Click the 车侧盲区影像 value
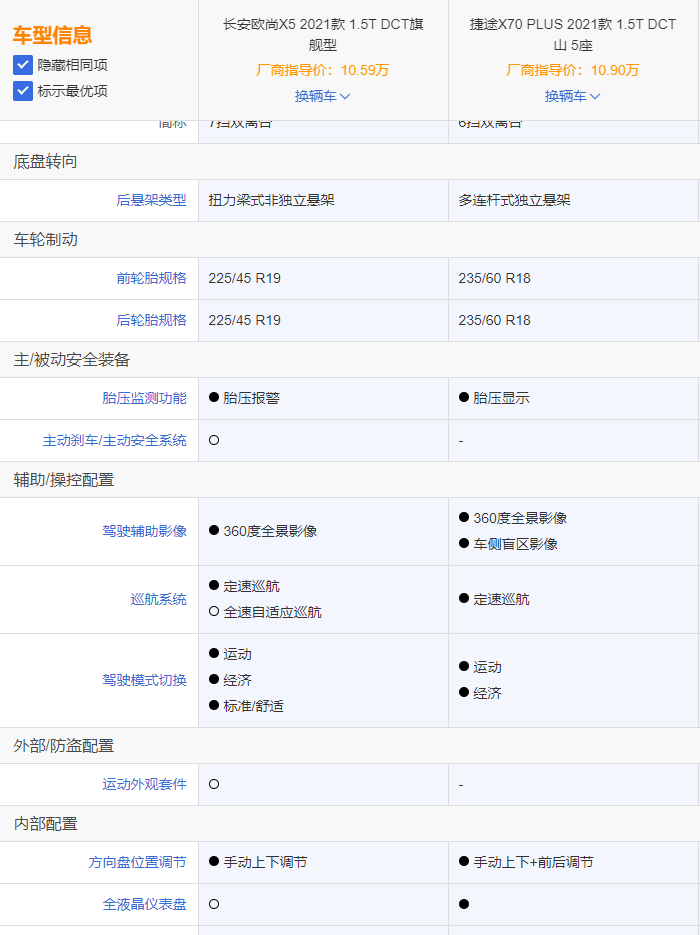 515,544
